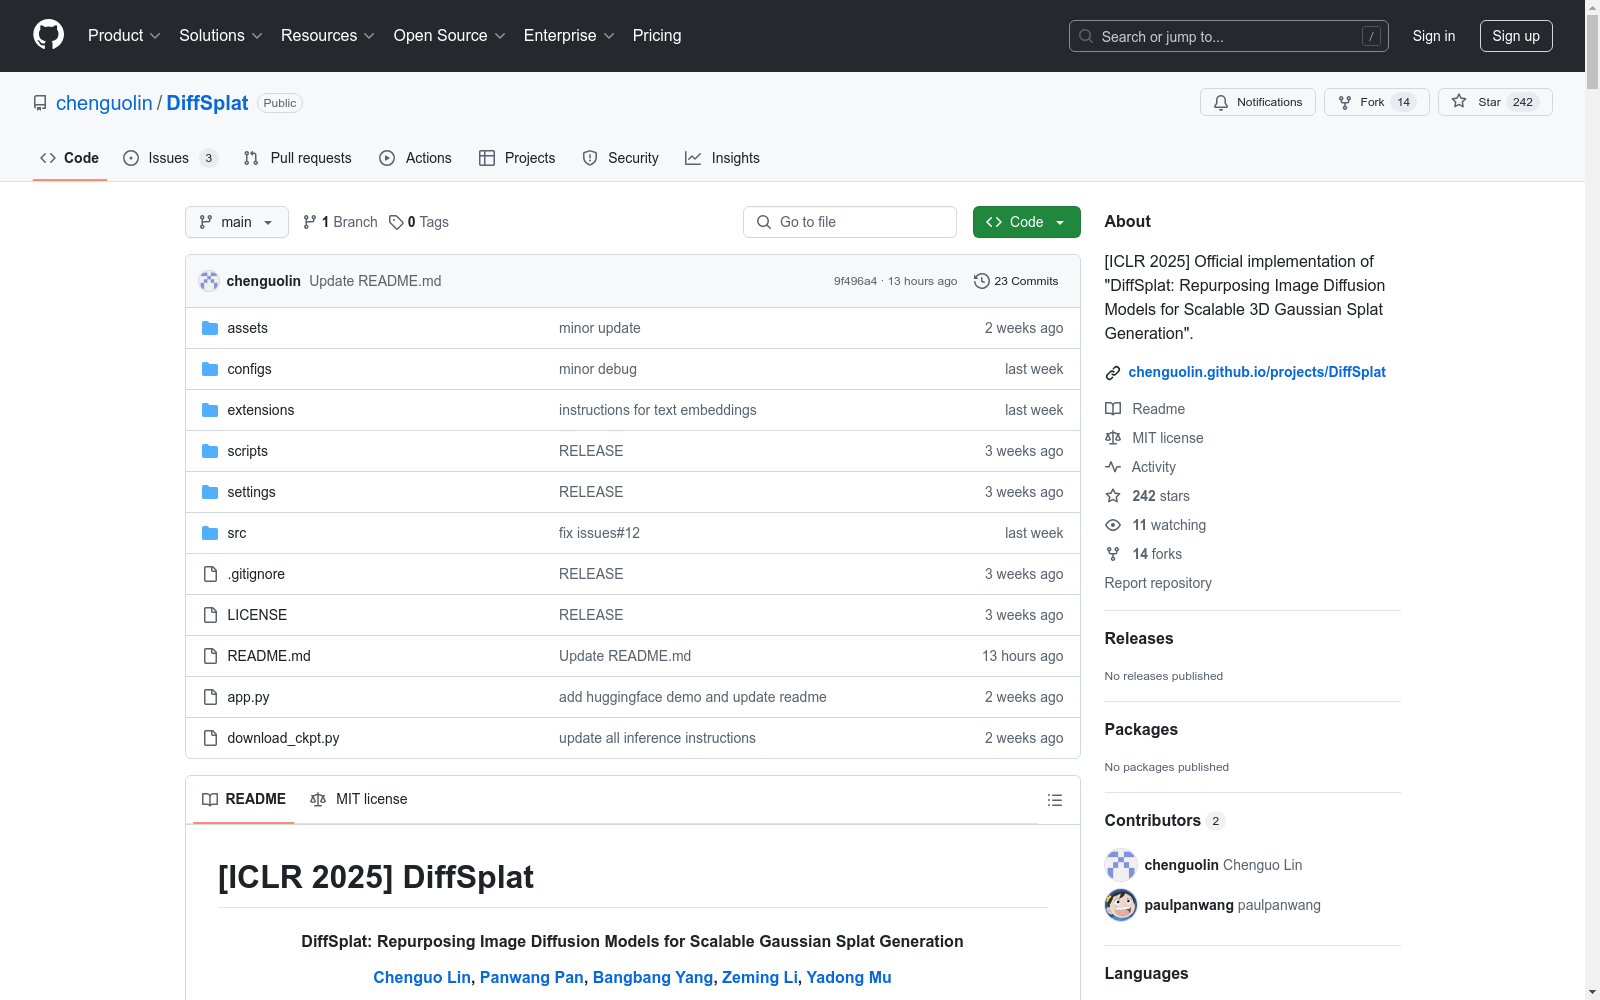Image resolution: width=1600 pixels, height=1000 pixels.
Task: Click the README.md file icon
Action: (x=210, y=656)
